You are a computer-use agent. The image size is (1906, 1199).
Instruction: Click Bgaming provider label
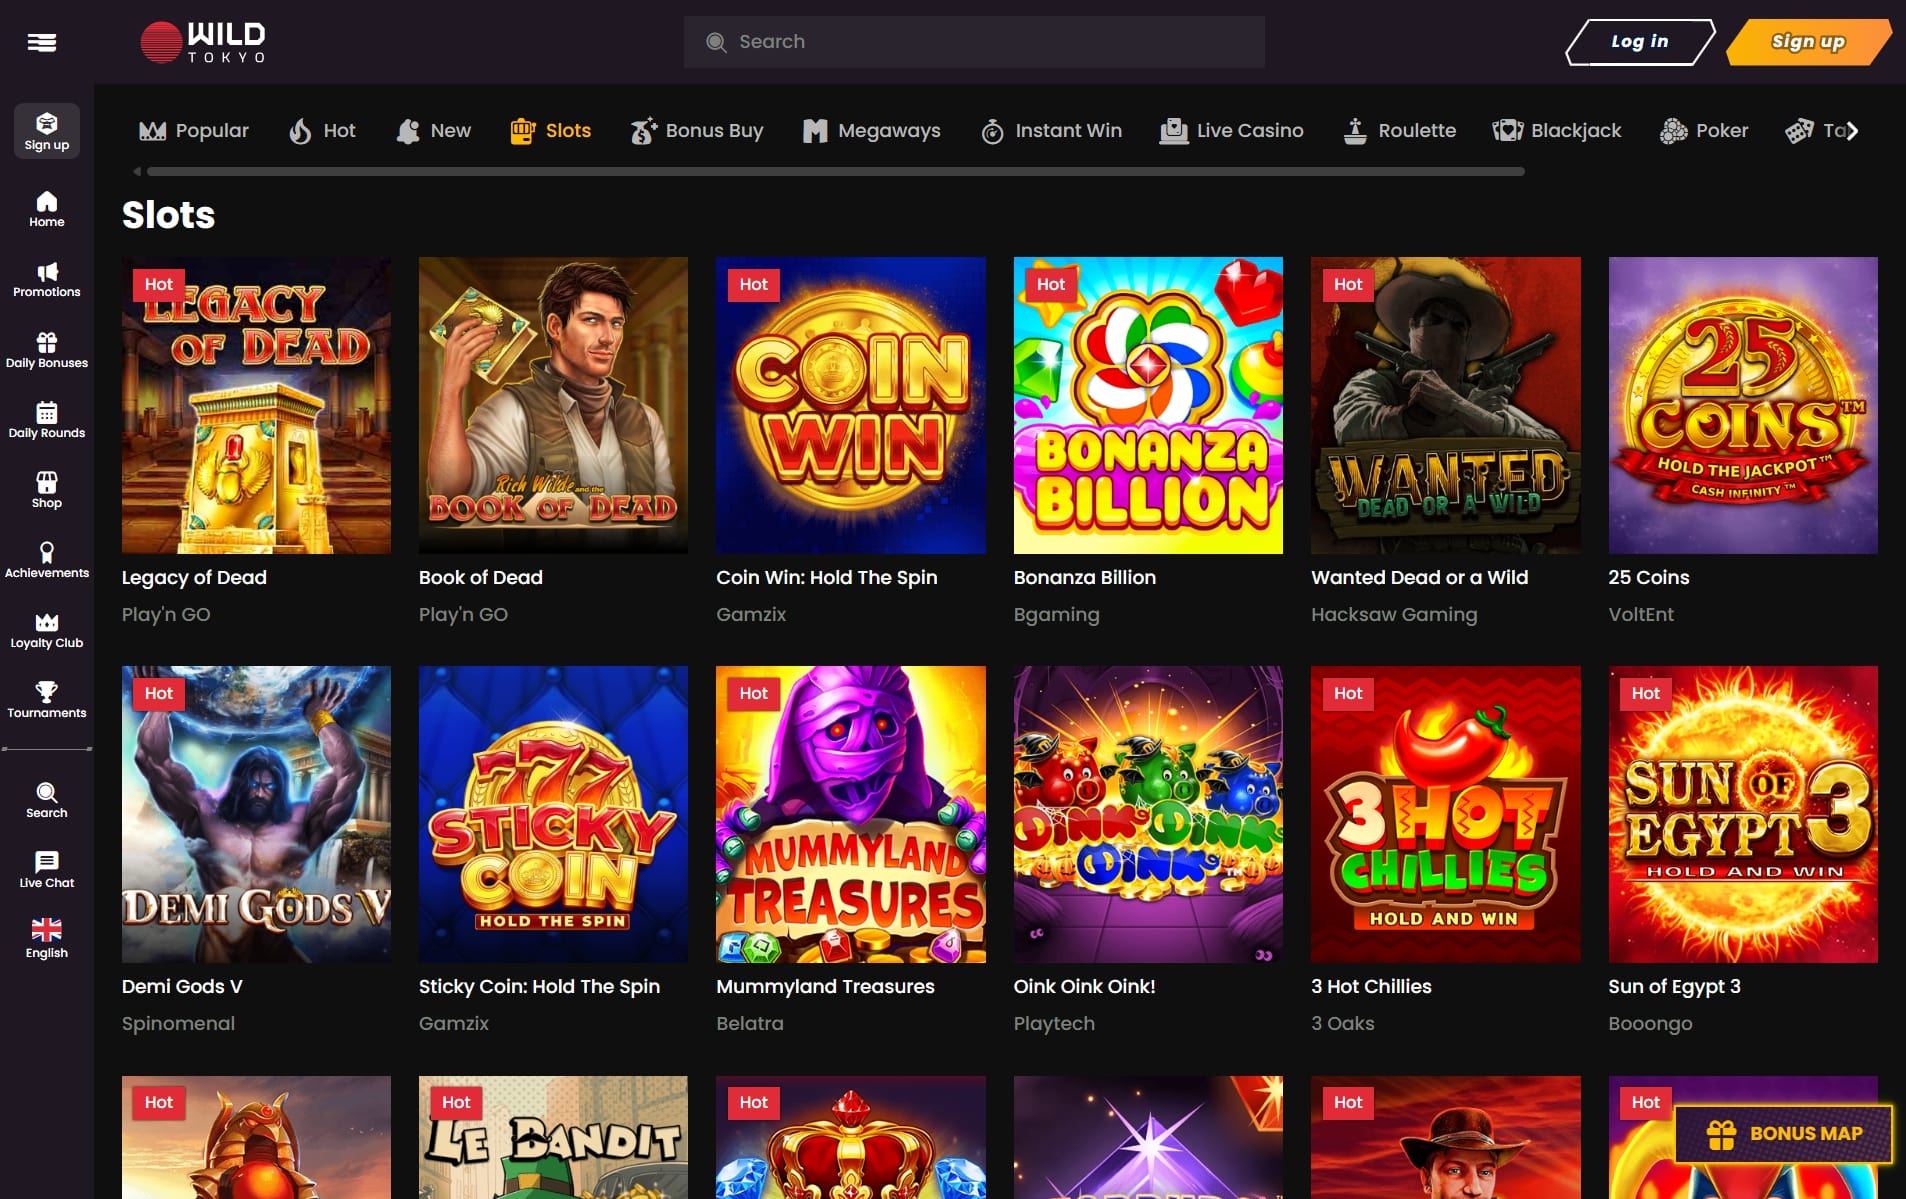(1057, 614)
